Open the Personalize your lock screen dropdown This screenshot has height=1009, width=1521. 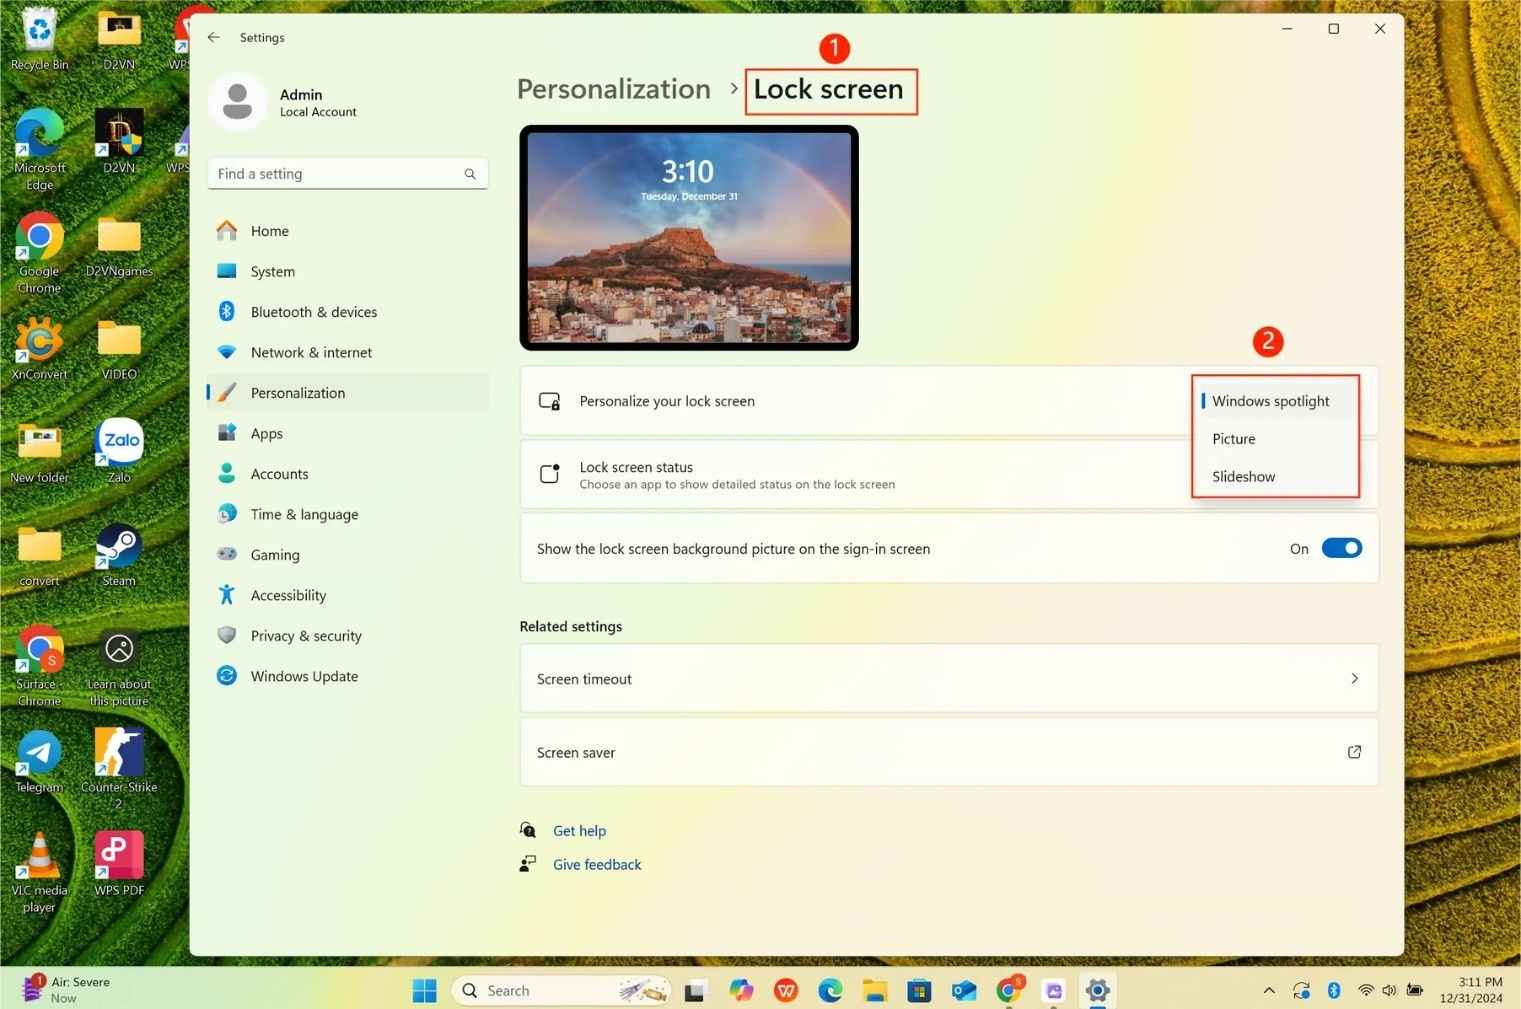click(x=1270, y=400)
